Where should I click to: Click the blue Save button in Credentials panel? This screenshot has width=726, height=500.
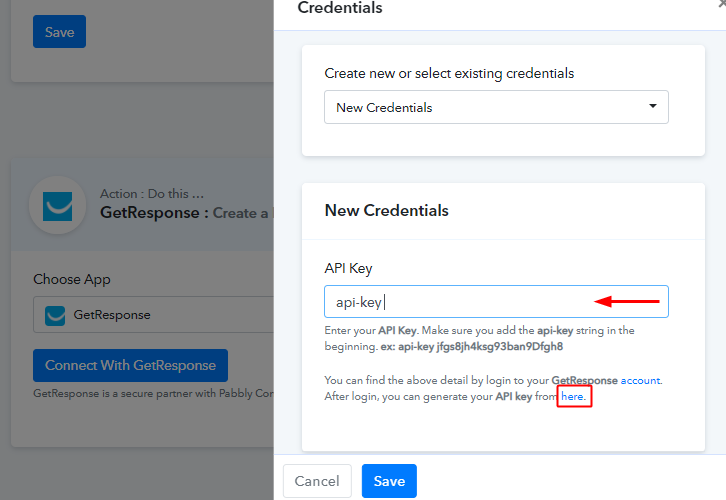tap(389, 481)
